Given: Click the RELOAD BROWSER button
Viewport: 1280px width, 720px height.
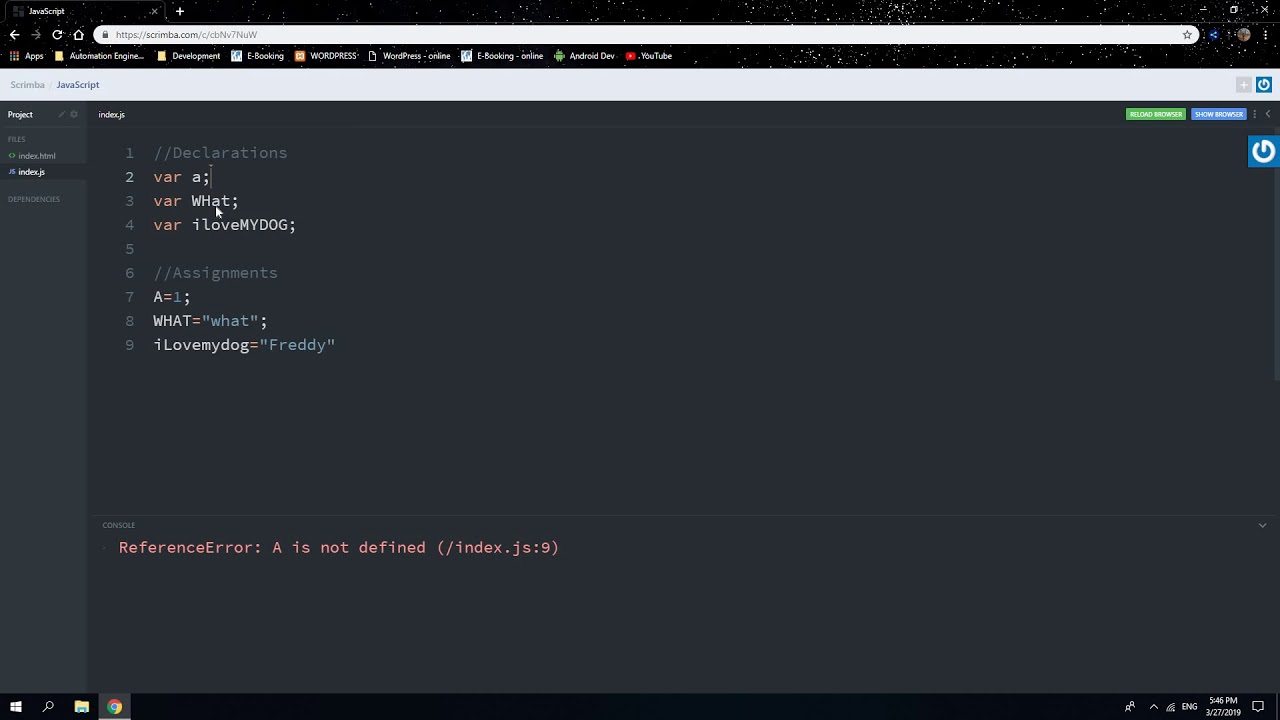Looking at the screenshot, I should (x=1155, y=114).
